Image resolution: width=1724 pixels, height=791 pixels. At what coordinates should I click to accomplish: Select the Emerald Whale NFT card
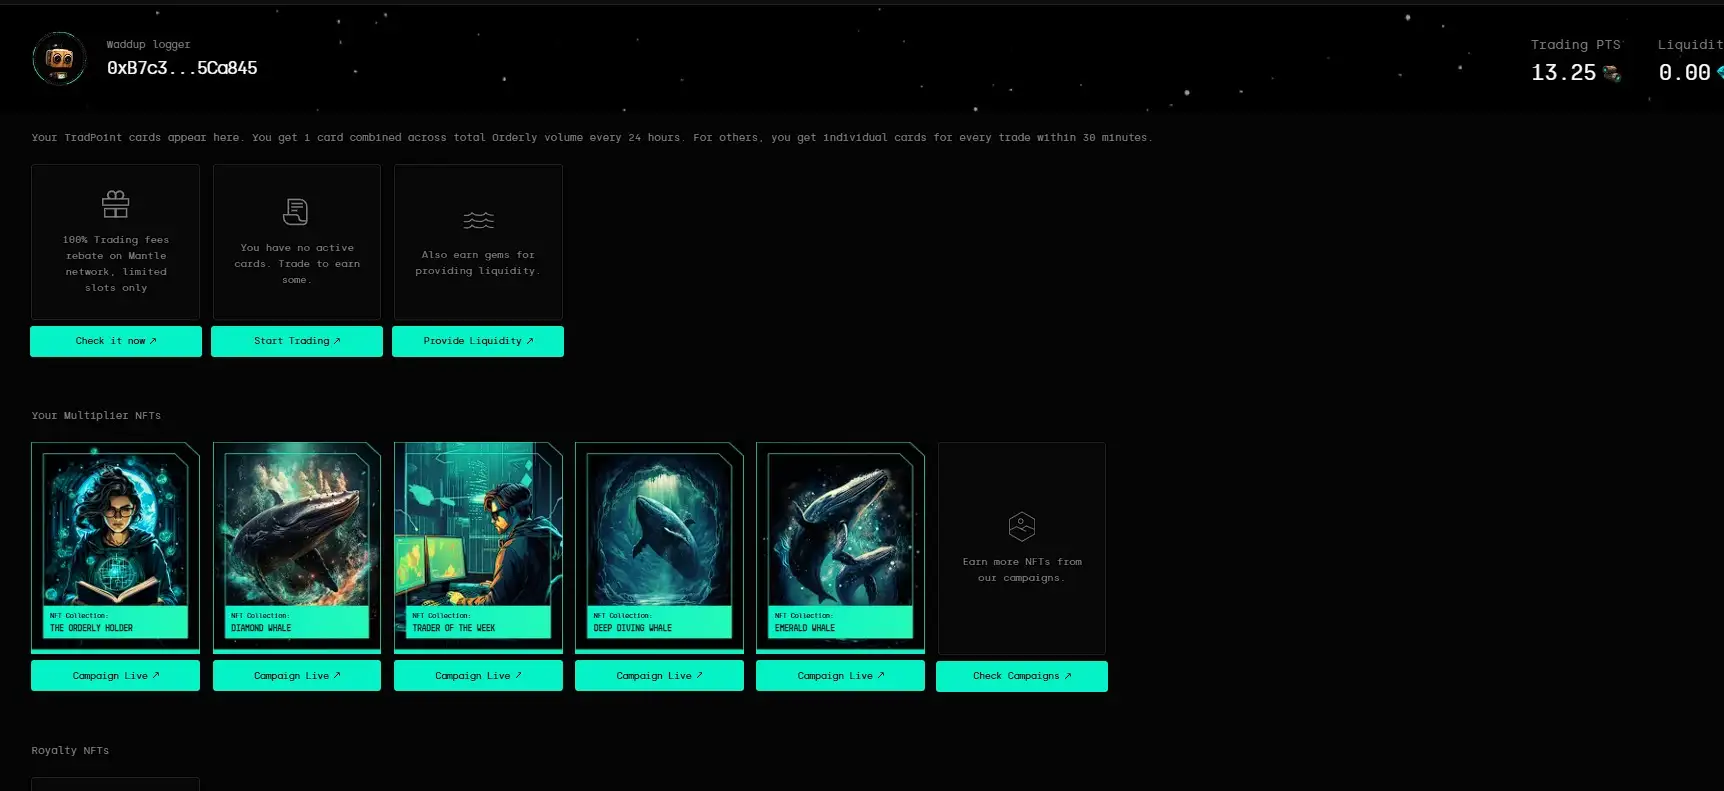pos(840,545)
